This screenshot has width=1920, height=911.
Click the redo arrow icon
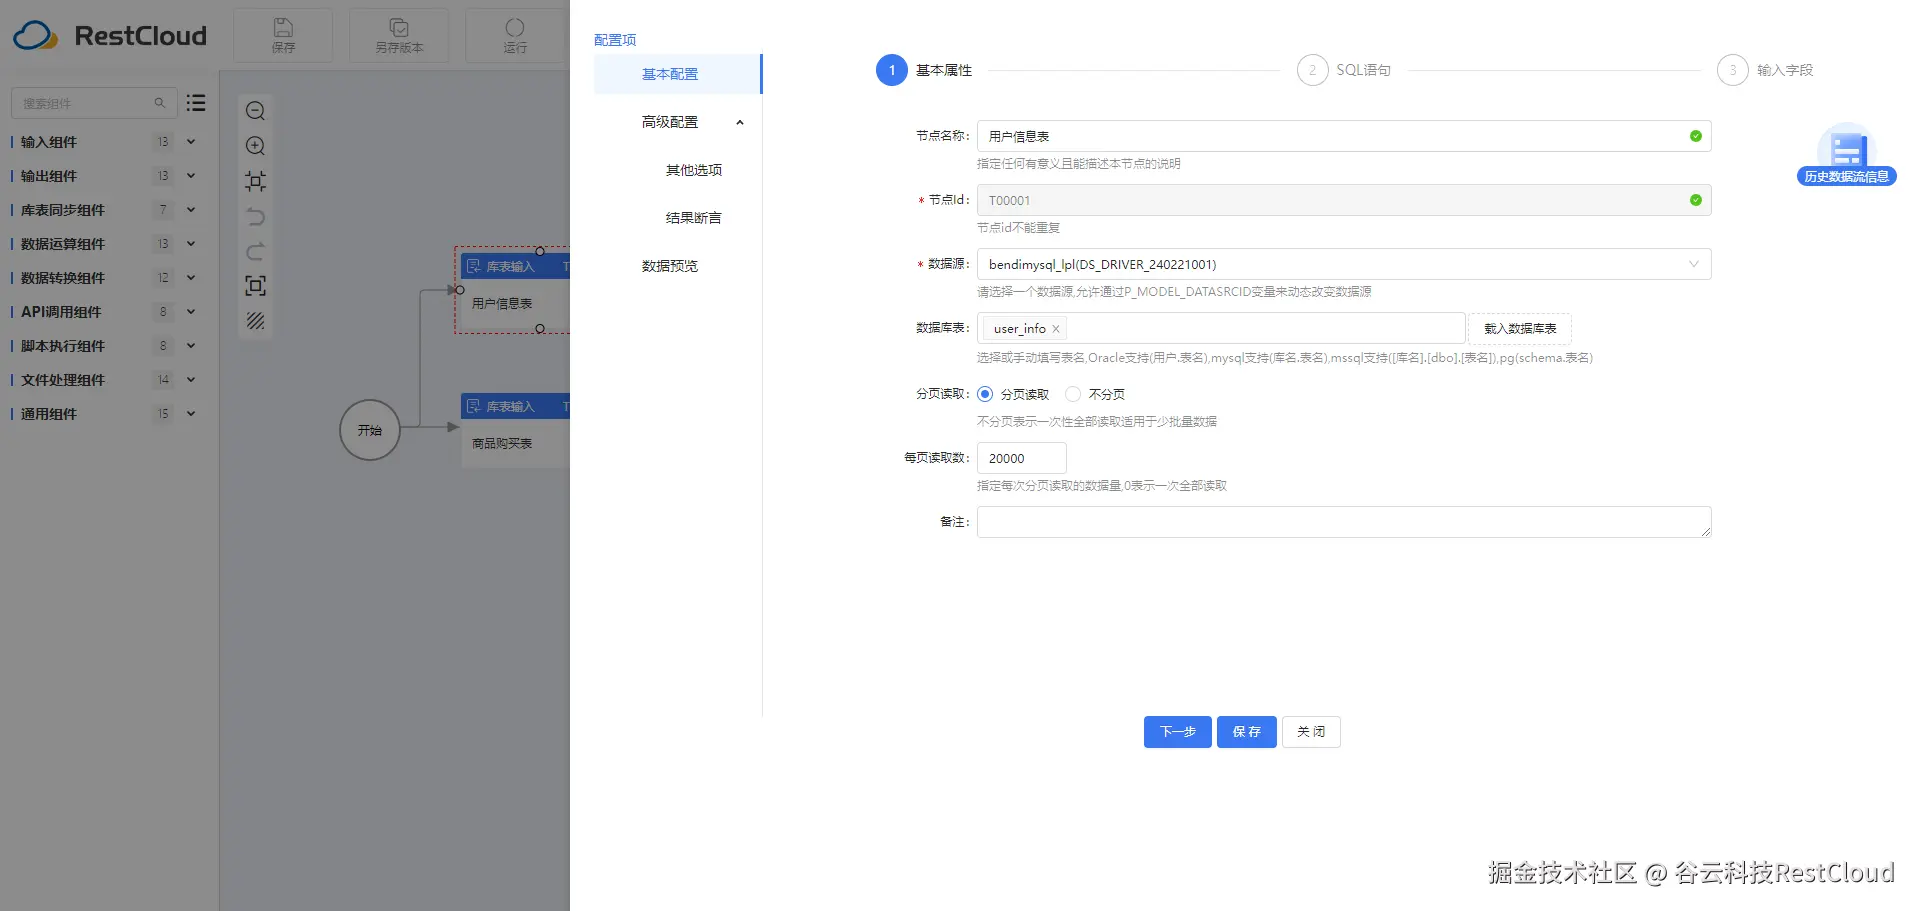pos(256,251)
